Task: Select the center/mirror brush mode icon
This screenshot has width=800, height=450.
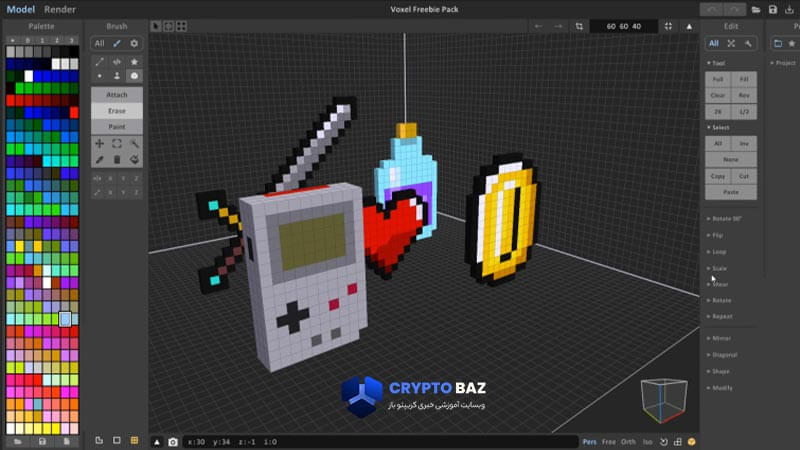Action: 117,62
